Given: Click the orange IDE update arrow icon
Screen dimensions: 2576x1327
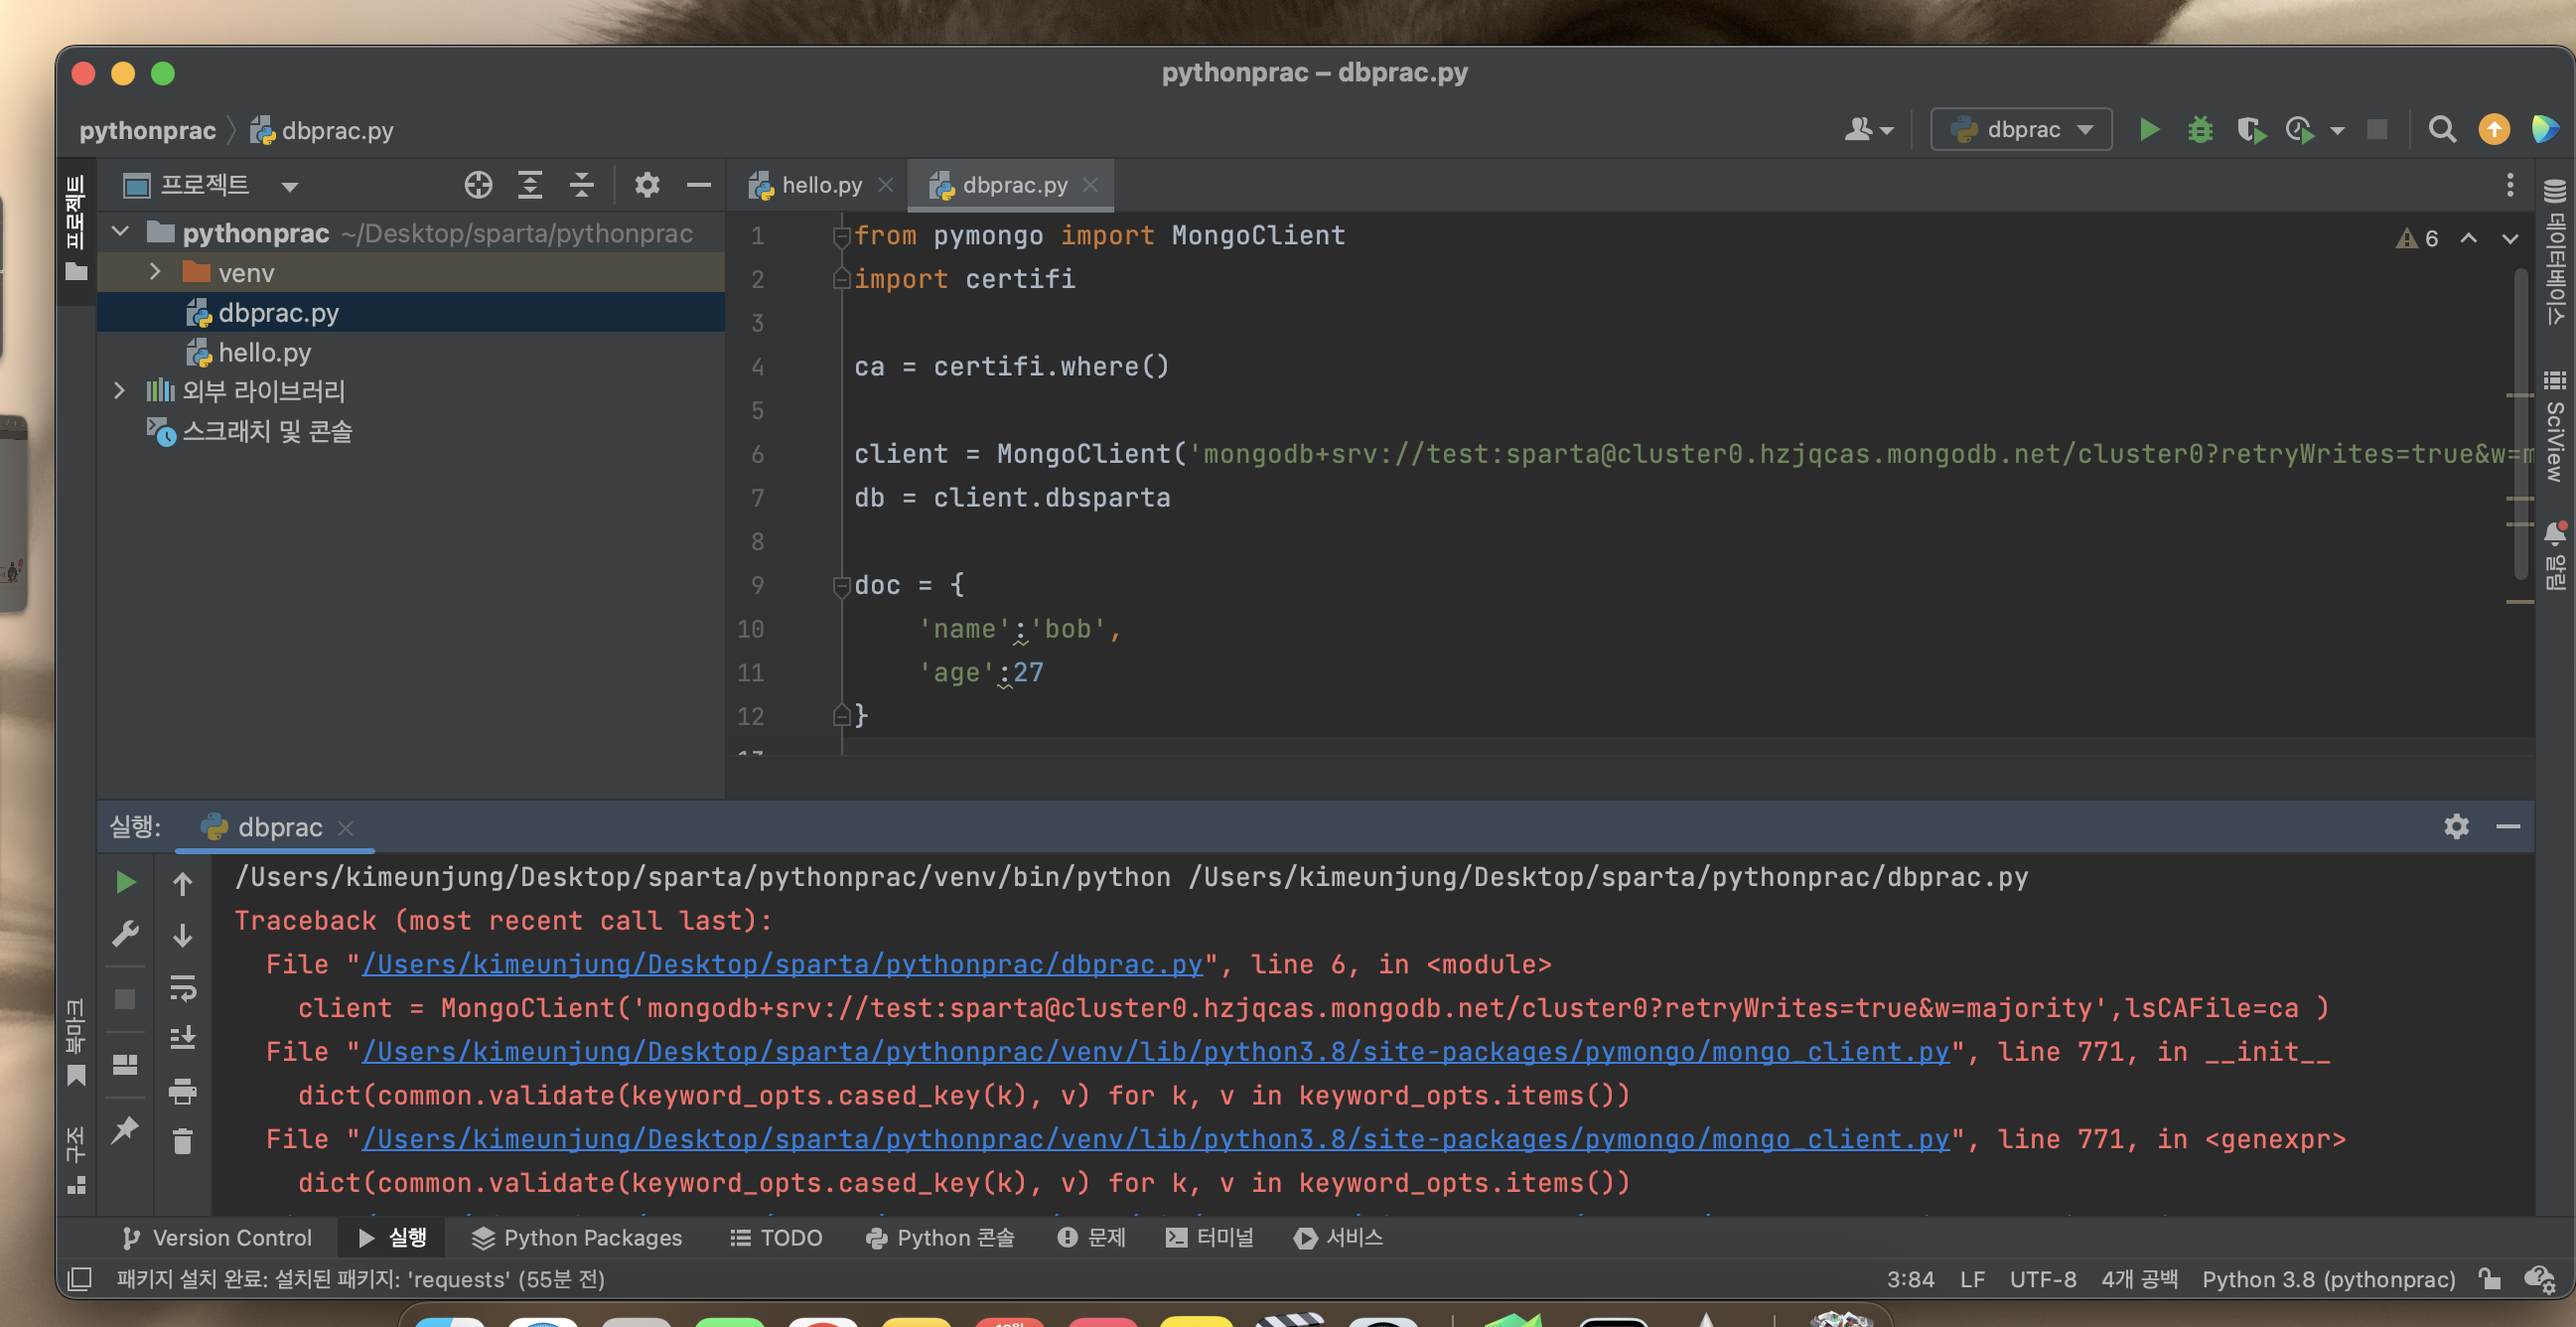Looking at the screenshot, I should click(x=2494, y=130).
